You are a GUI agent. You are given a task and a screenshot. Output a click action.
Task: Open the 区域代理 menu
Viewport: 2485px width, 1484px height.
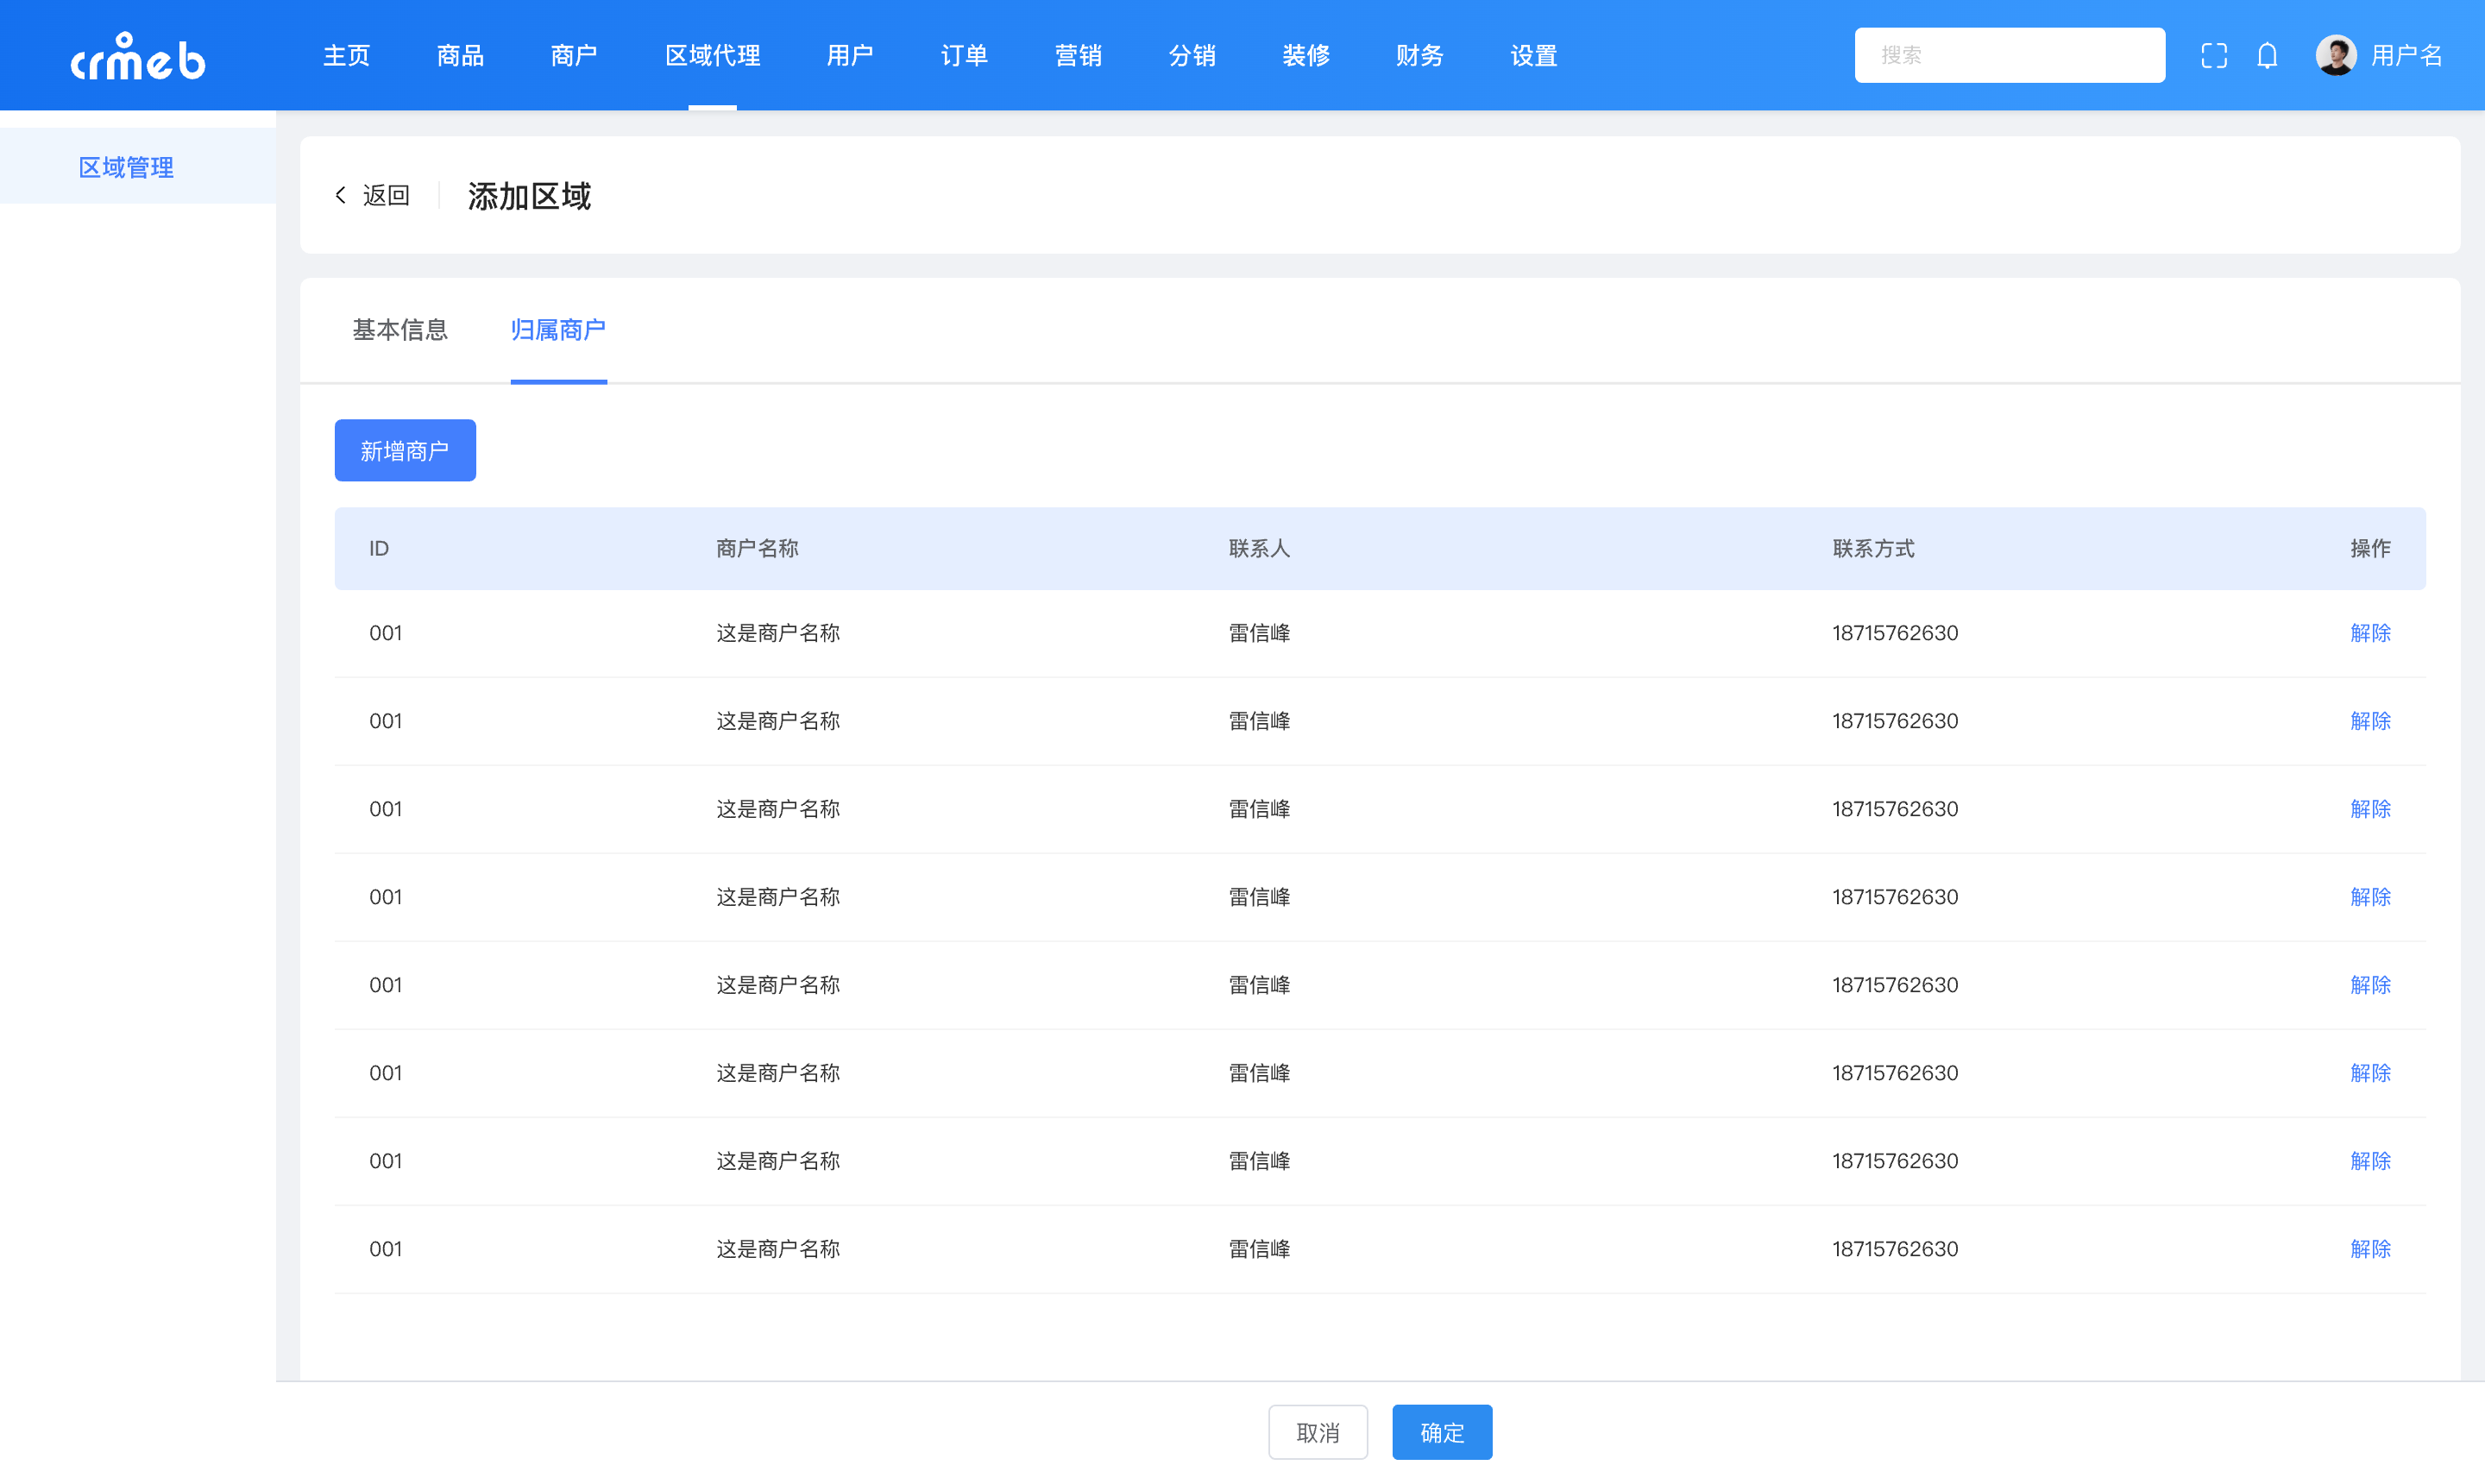[x=712, y=55]
